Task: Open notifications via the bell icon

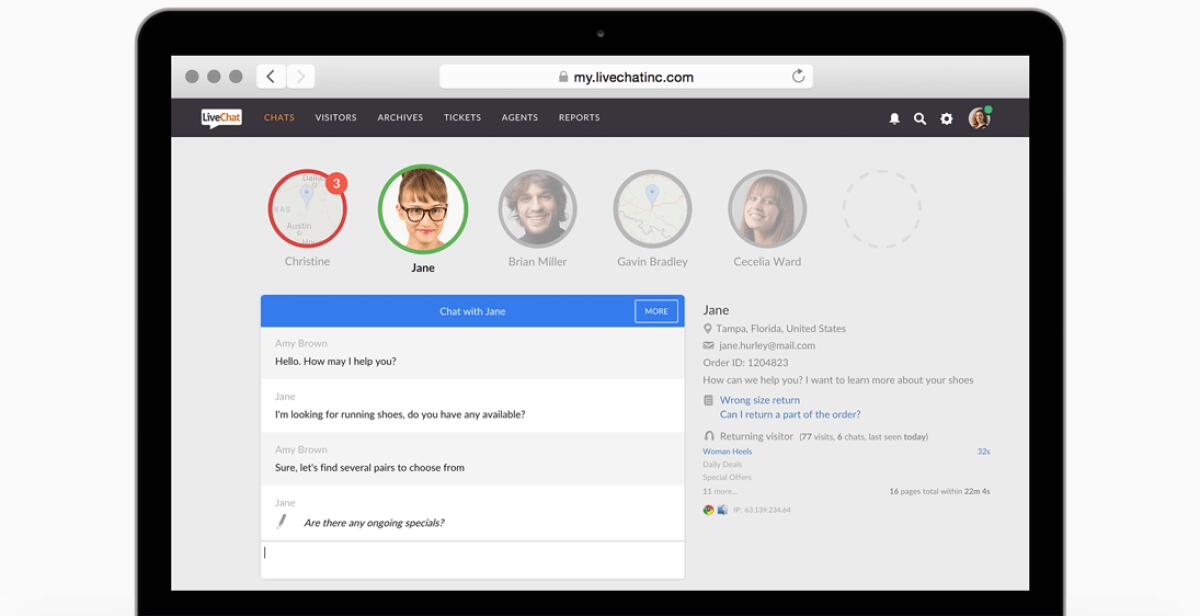Action: (x=895, y=117)
